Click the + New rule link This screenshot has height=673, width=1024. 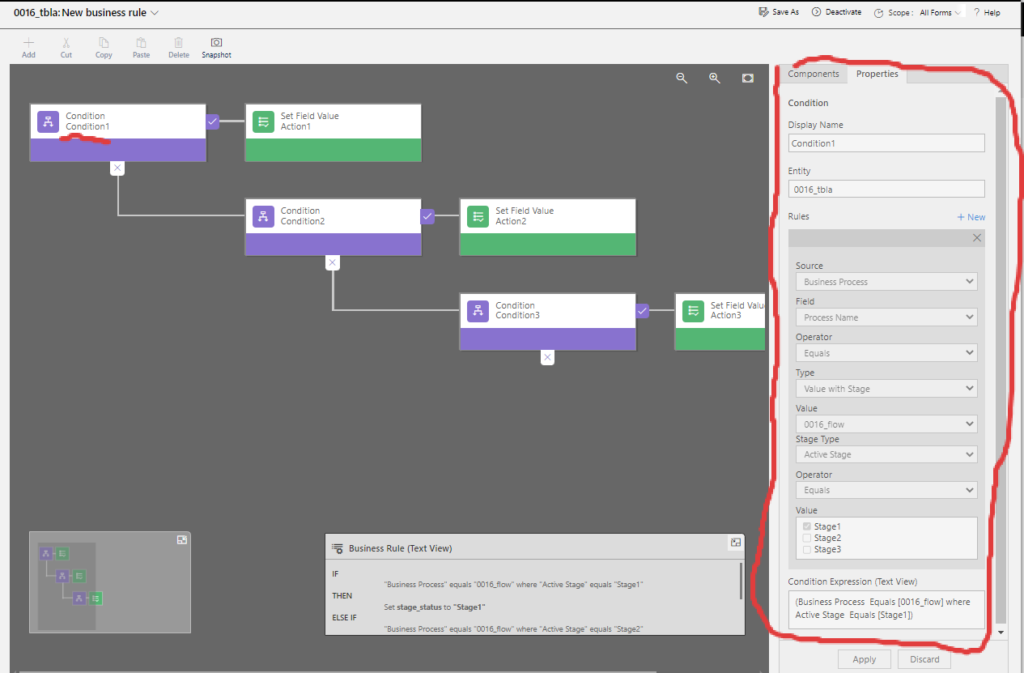coord(970,217)
